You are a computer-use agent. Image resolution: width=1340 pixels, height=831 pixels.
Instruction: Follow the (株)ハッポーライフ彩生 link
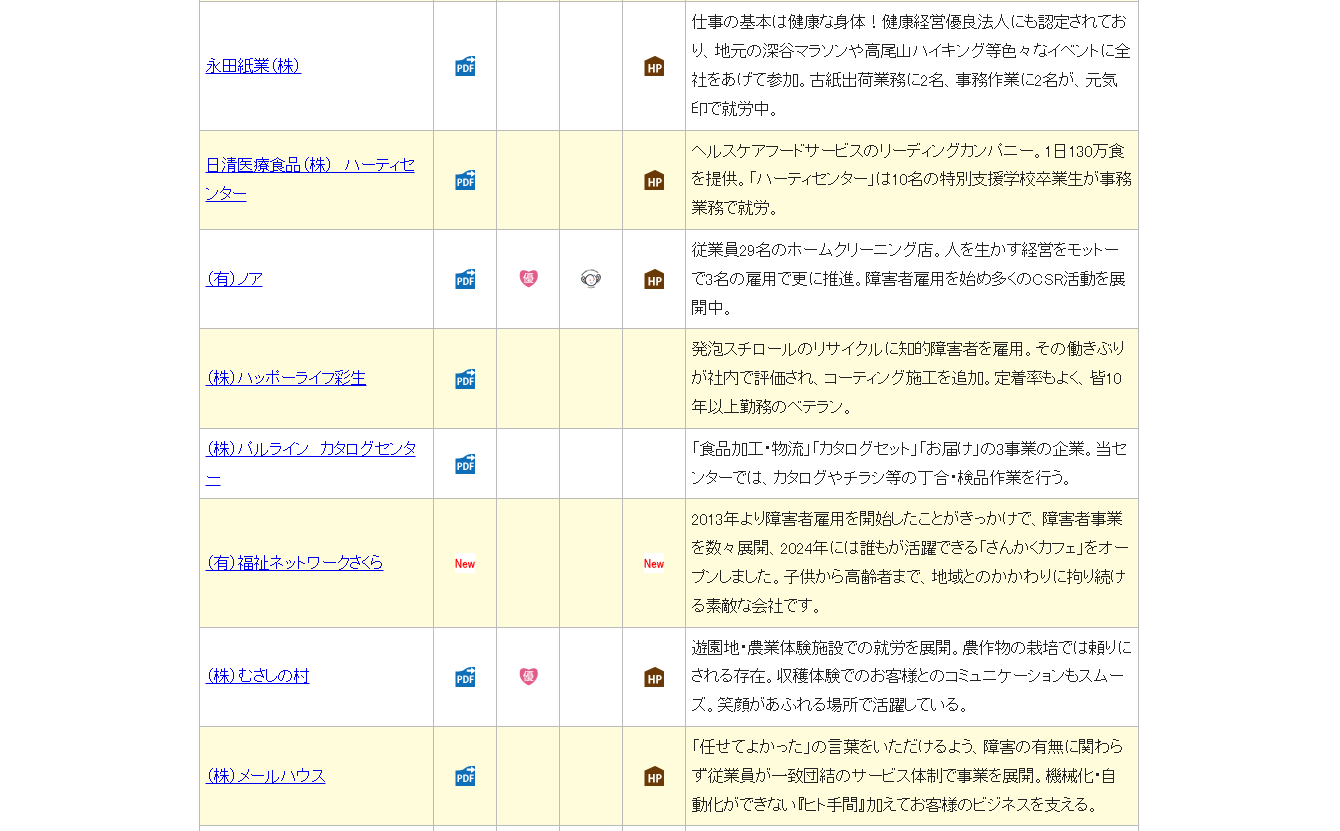coord(286,378)
